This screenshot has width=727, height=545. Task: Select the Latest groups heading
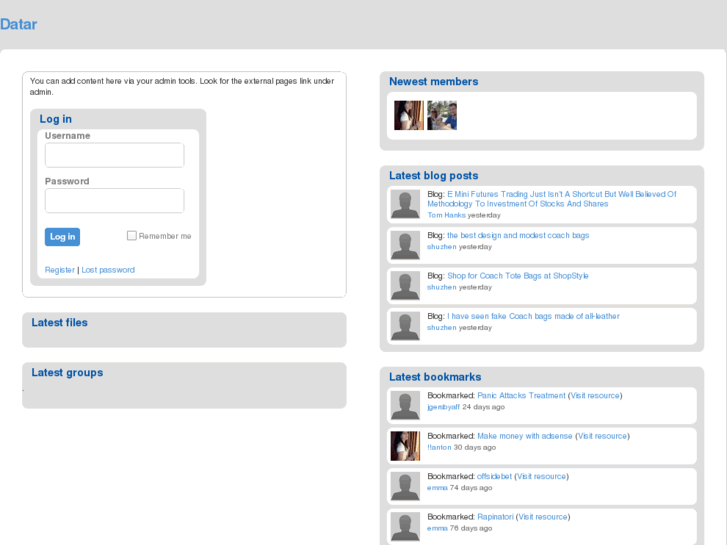pos(67,372)
